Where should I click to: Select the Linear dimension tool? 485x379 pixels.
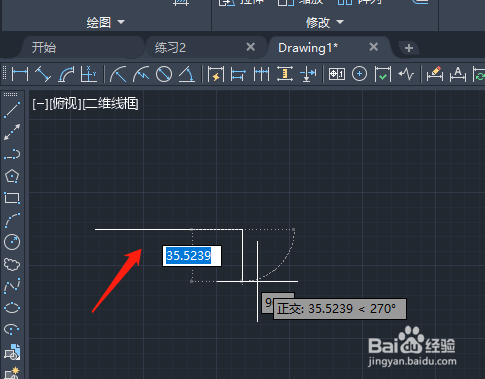(20, 74)
